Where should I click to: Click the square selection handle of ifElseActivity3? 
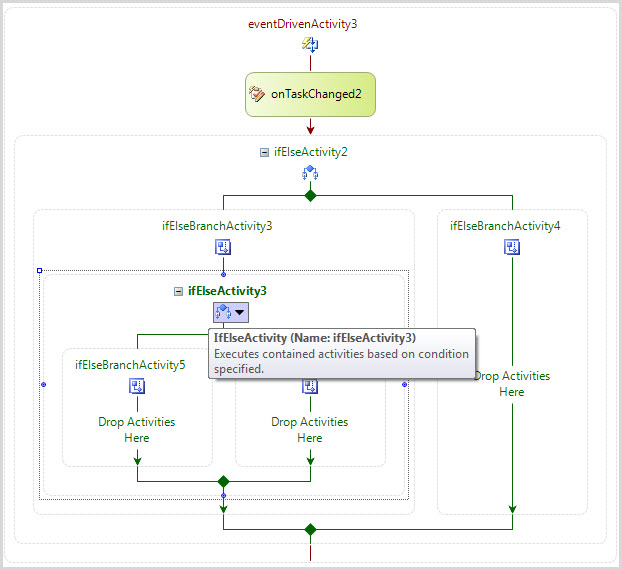pyautogui.click(x=39, y=271)
